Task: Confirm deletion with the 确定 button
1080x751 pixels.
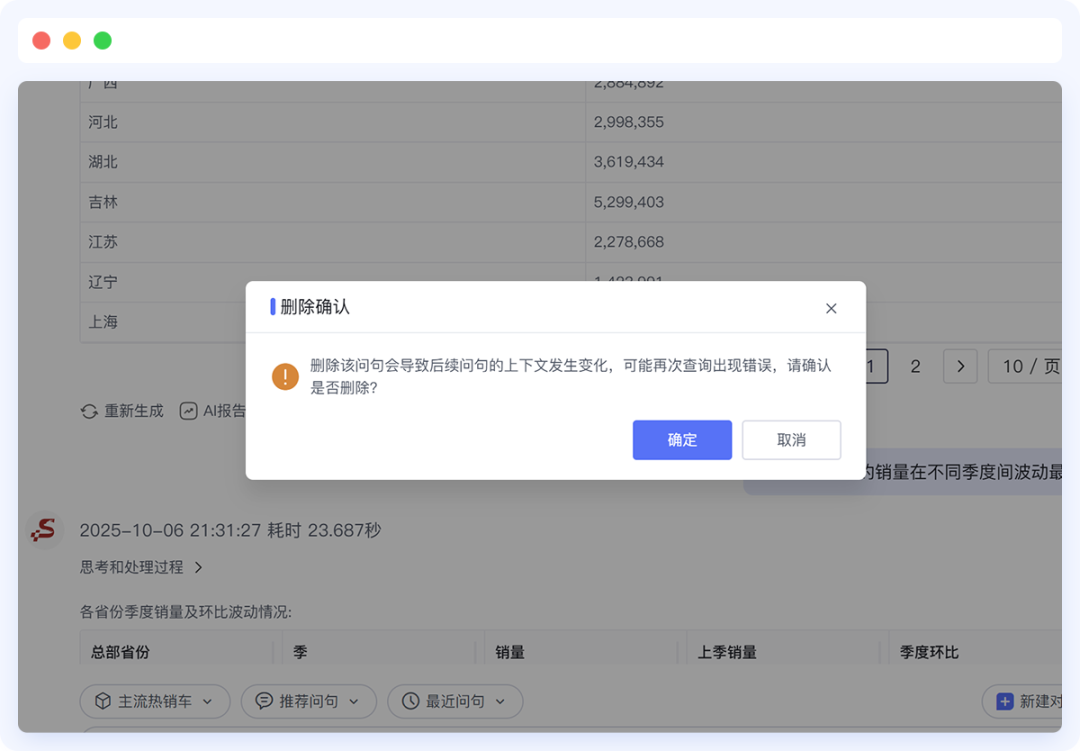Action: tap(682, 440)
